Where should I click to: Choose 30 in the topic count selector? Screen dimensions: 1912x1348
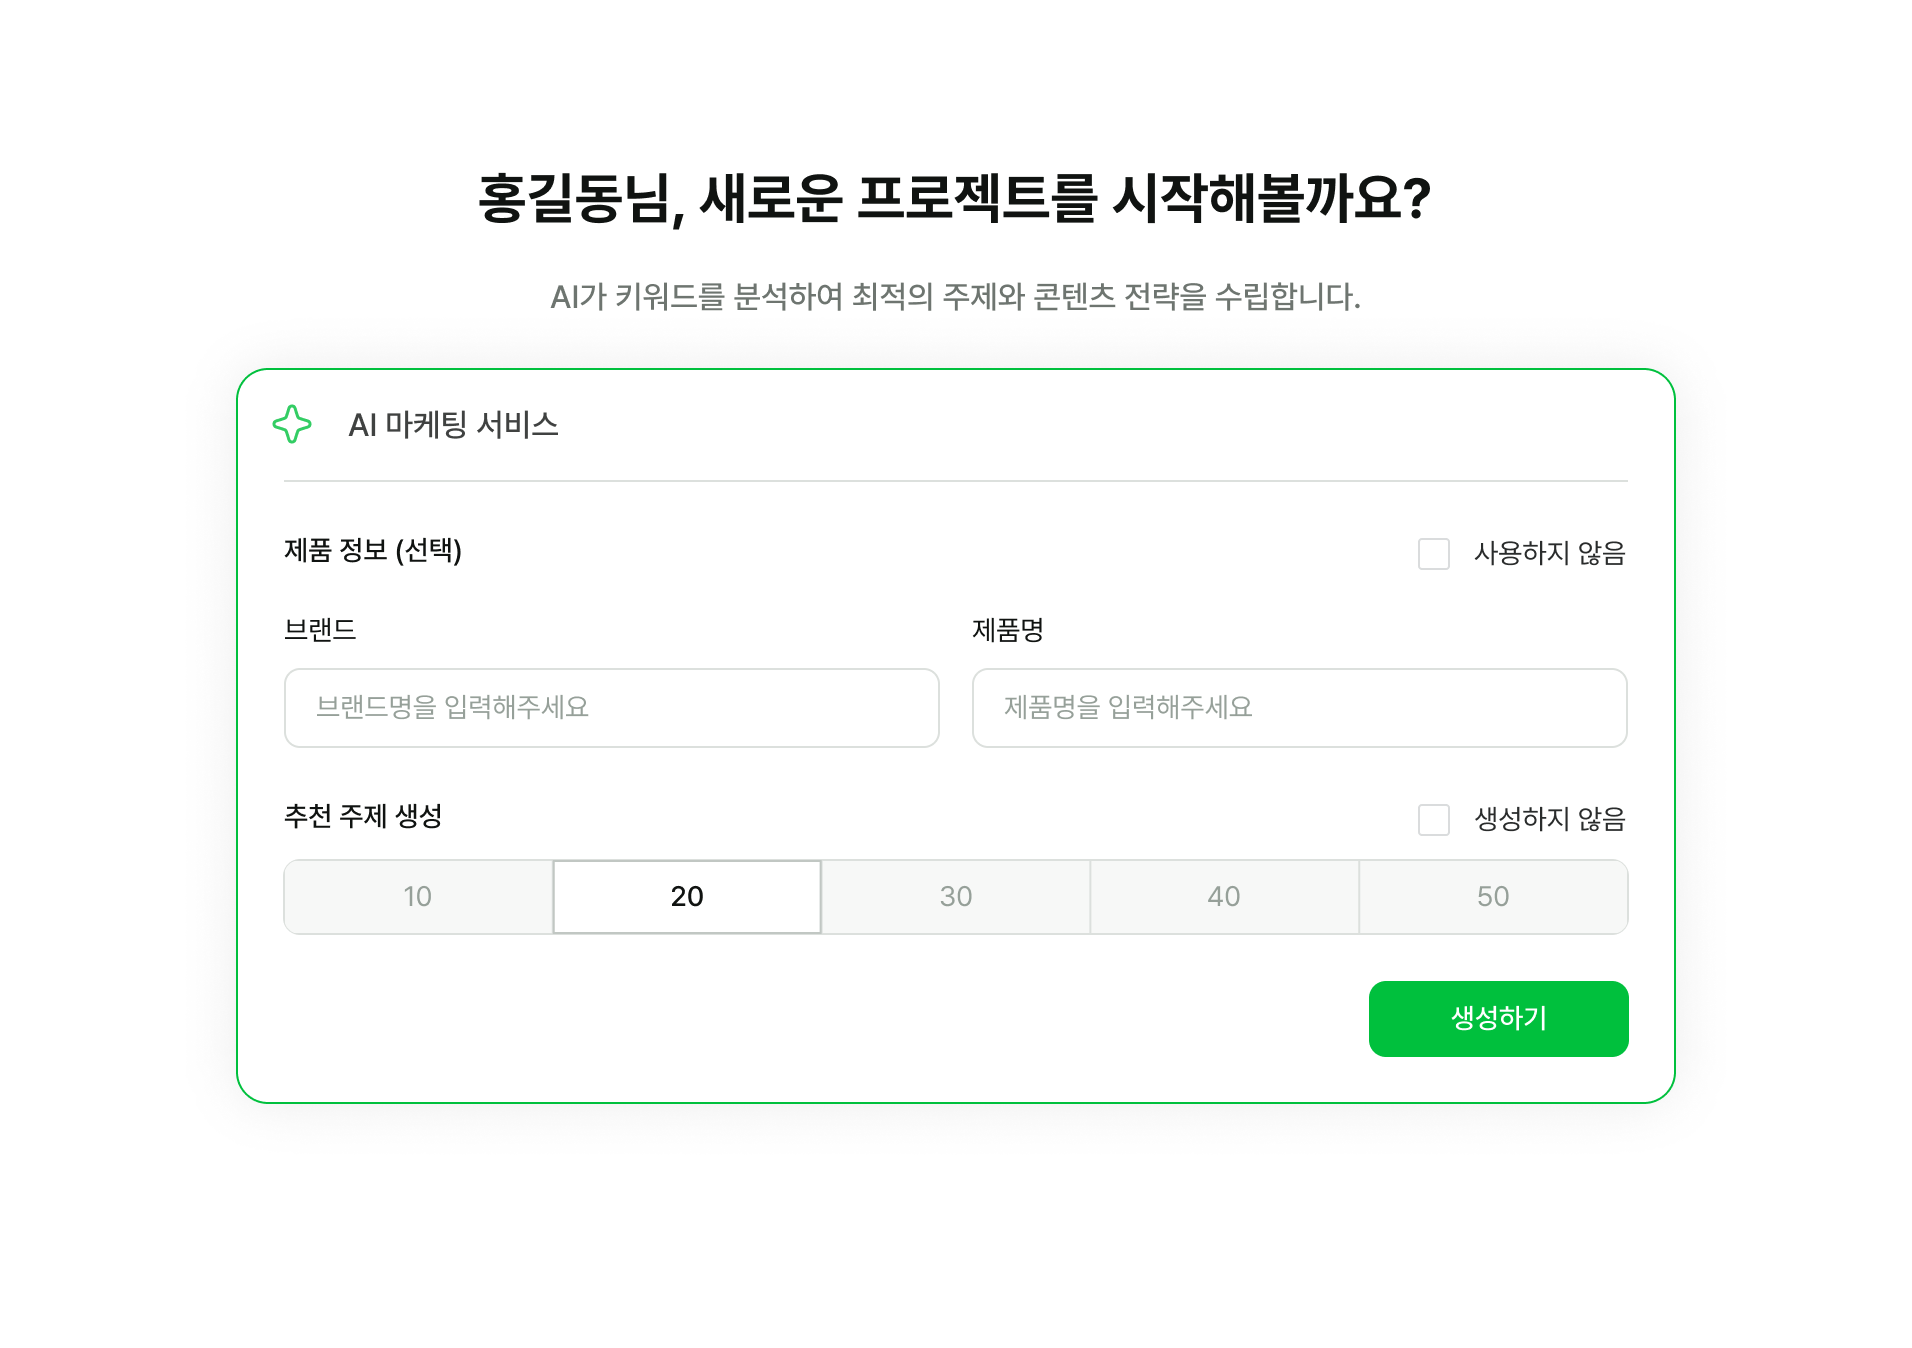(x=955, y=897)
